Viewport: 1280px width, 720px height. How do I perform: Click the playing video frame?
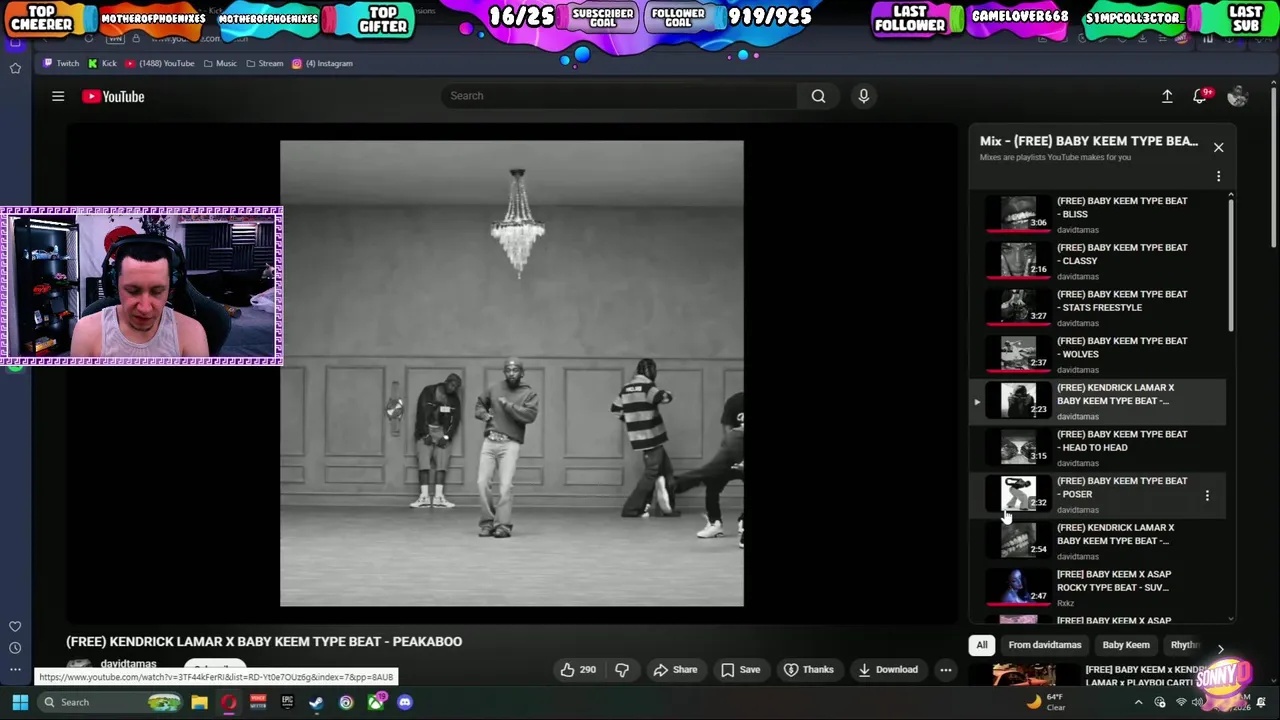click(512, 373)
